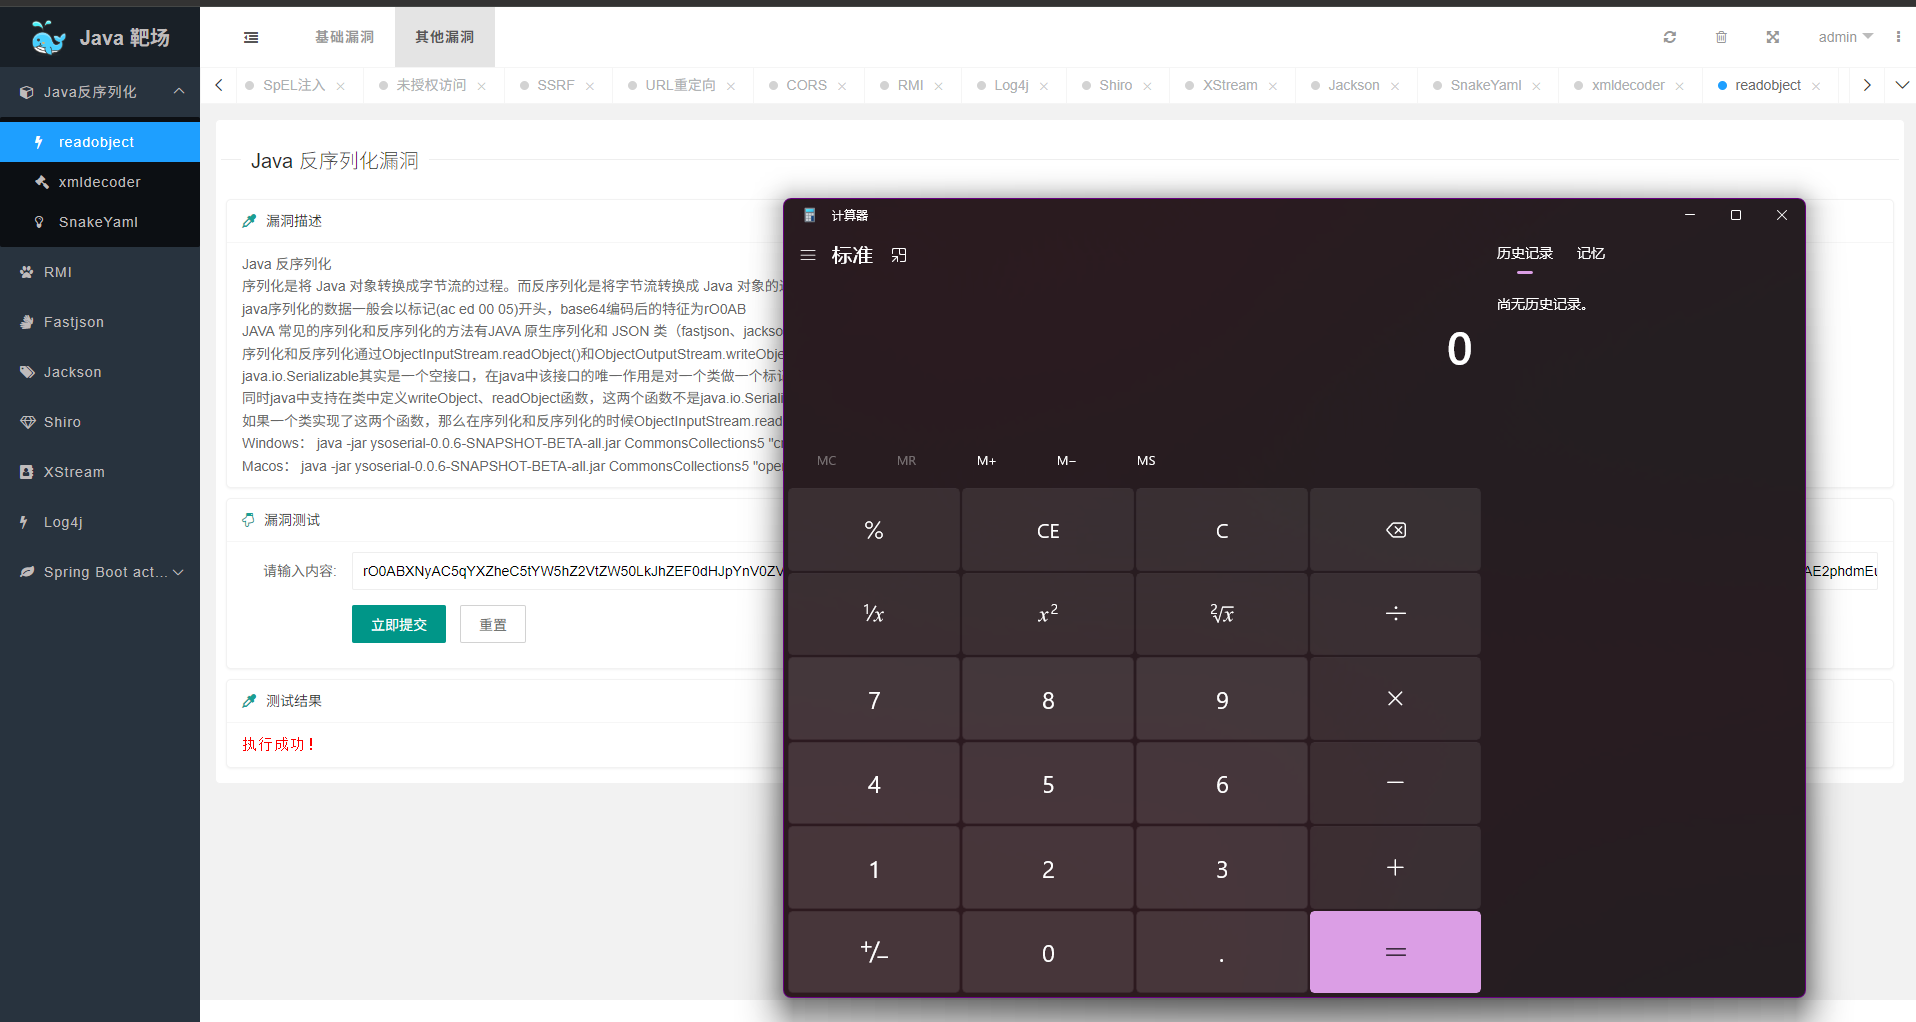Click the payload input text field

[x=570, y=571]
